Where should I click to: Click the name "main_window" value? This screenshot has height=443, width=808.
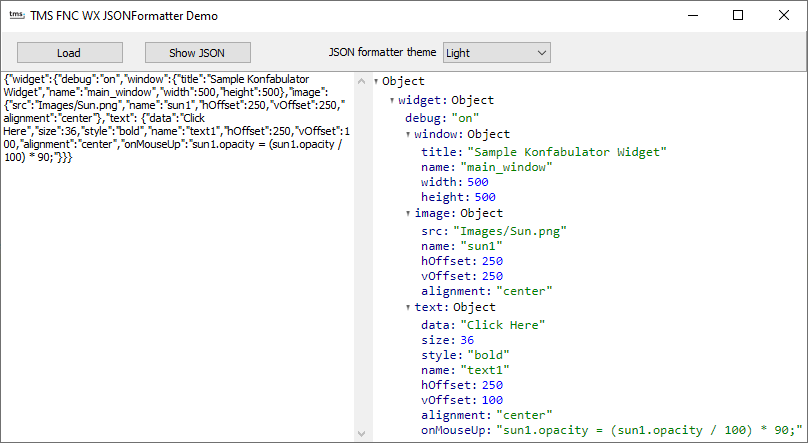506,167
